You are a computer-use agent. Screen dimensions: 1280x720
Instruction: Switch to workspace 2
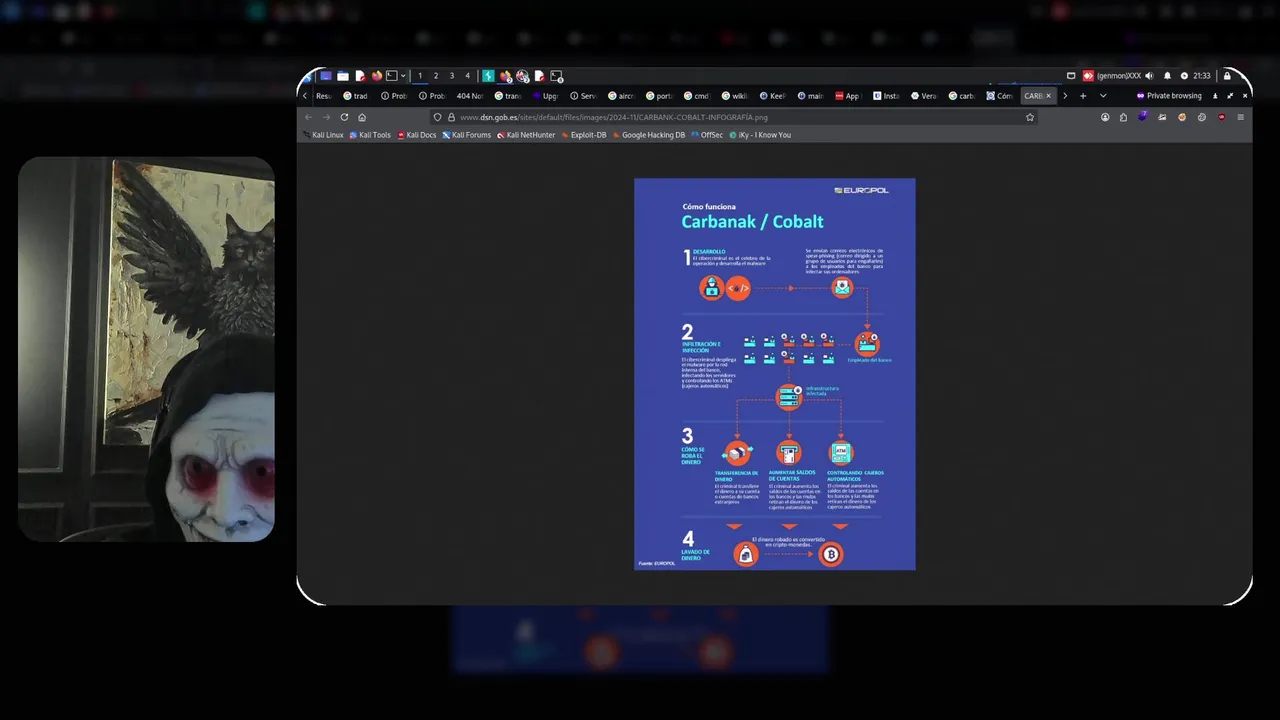point(436,76)
